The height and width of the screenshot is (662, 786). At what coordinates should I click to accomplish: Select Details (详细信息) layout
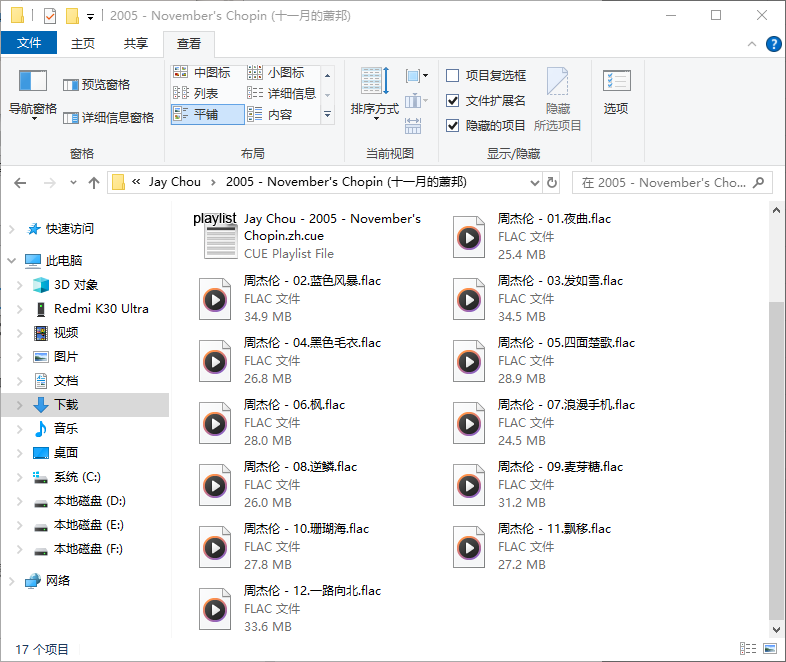click(281, 93)
